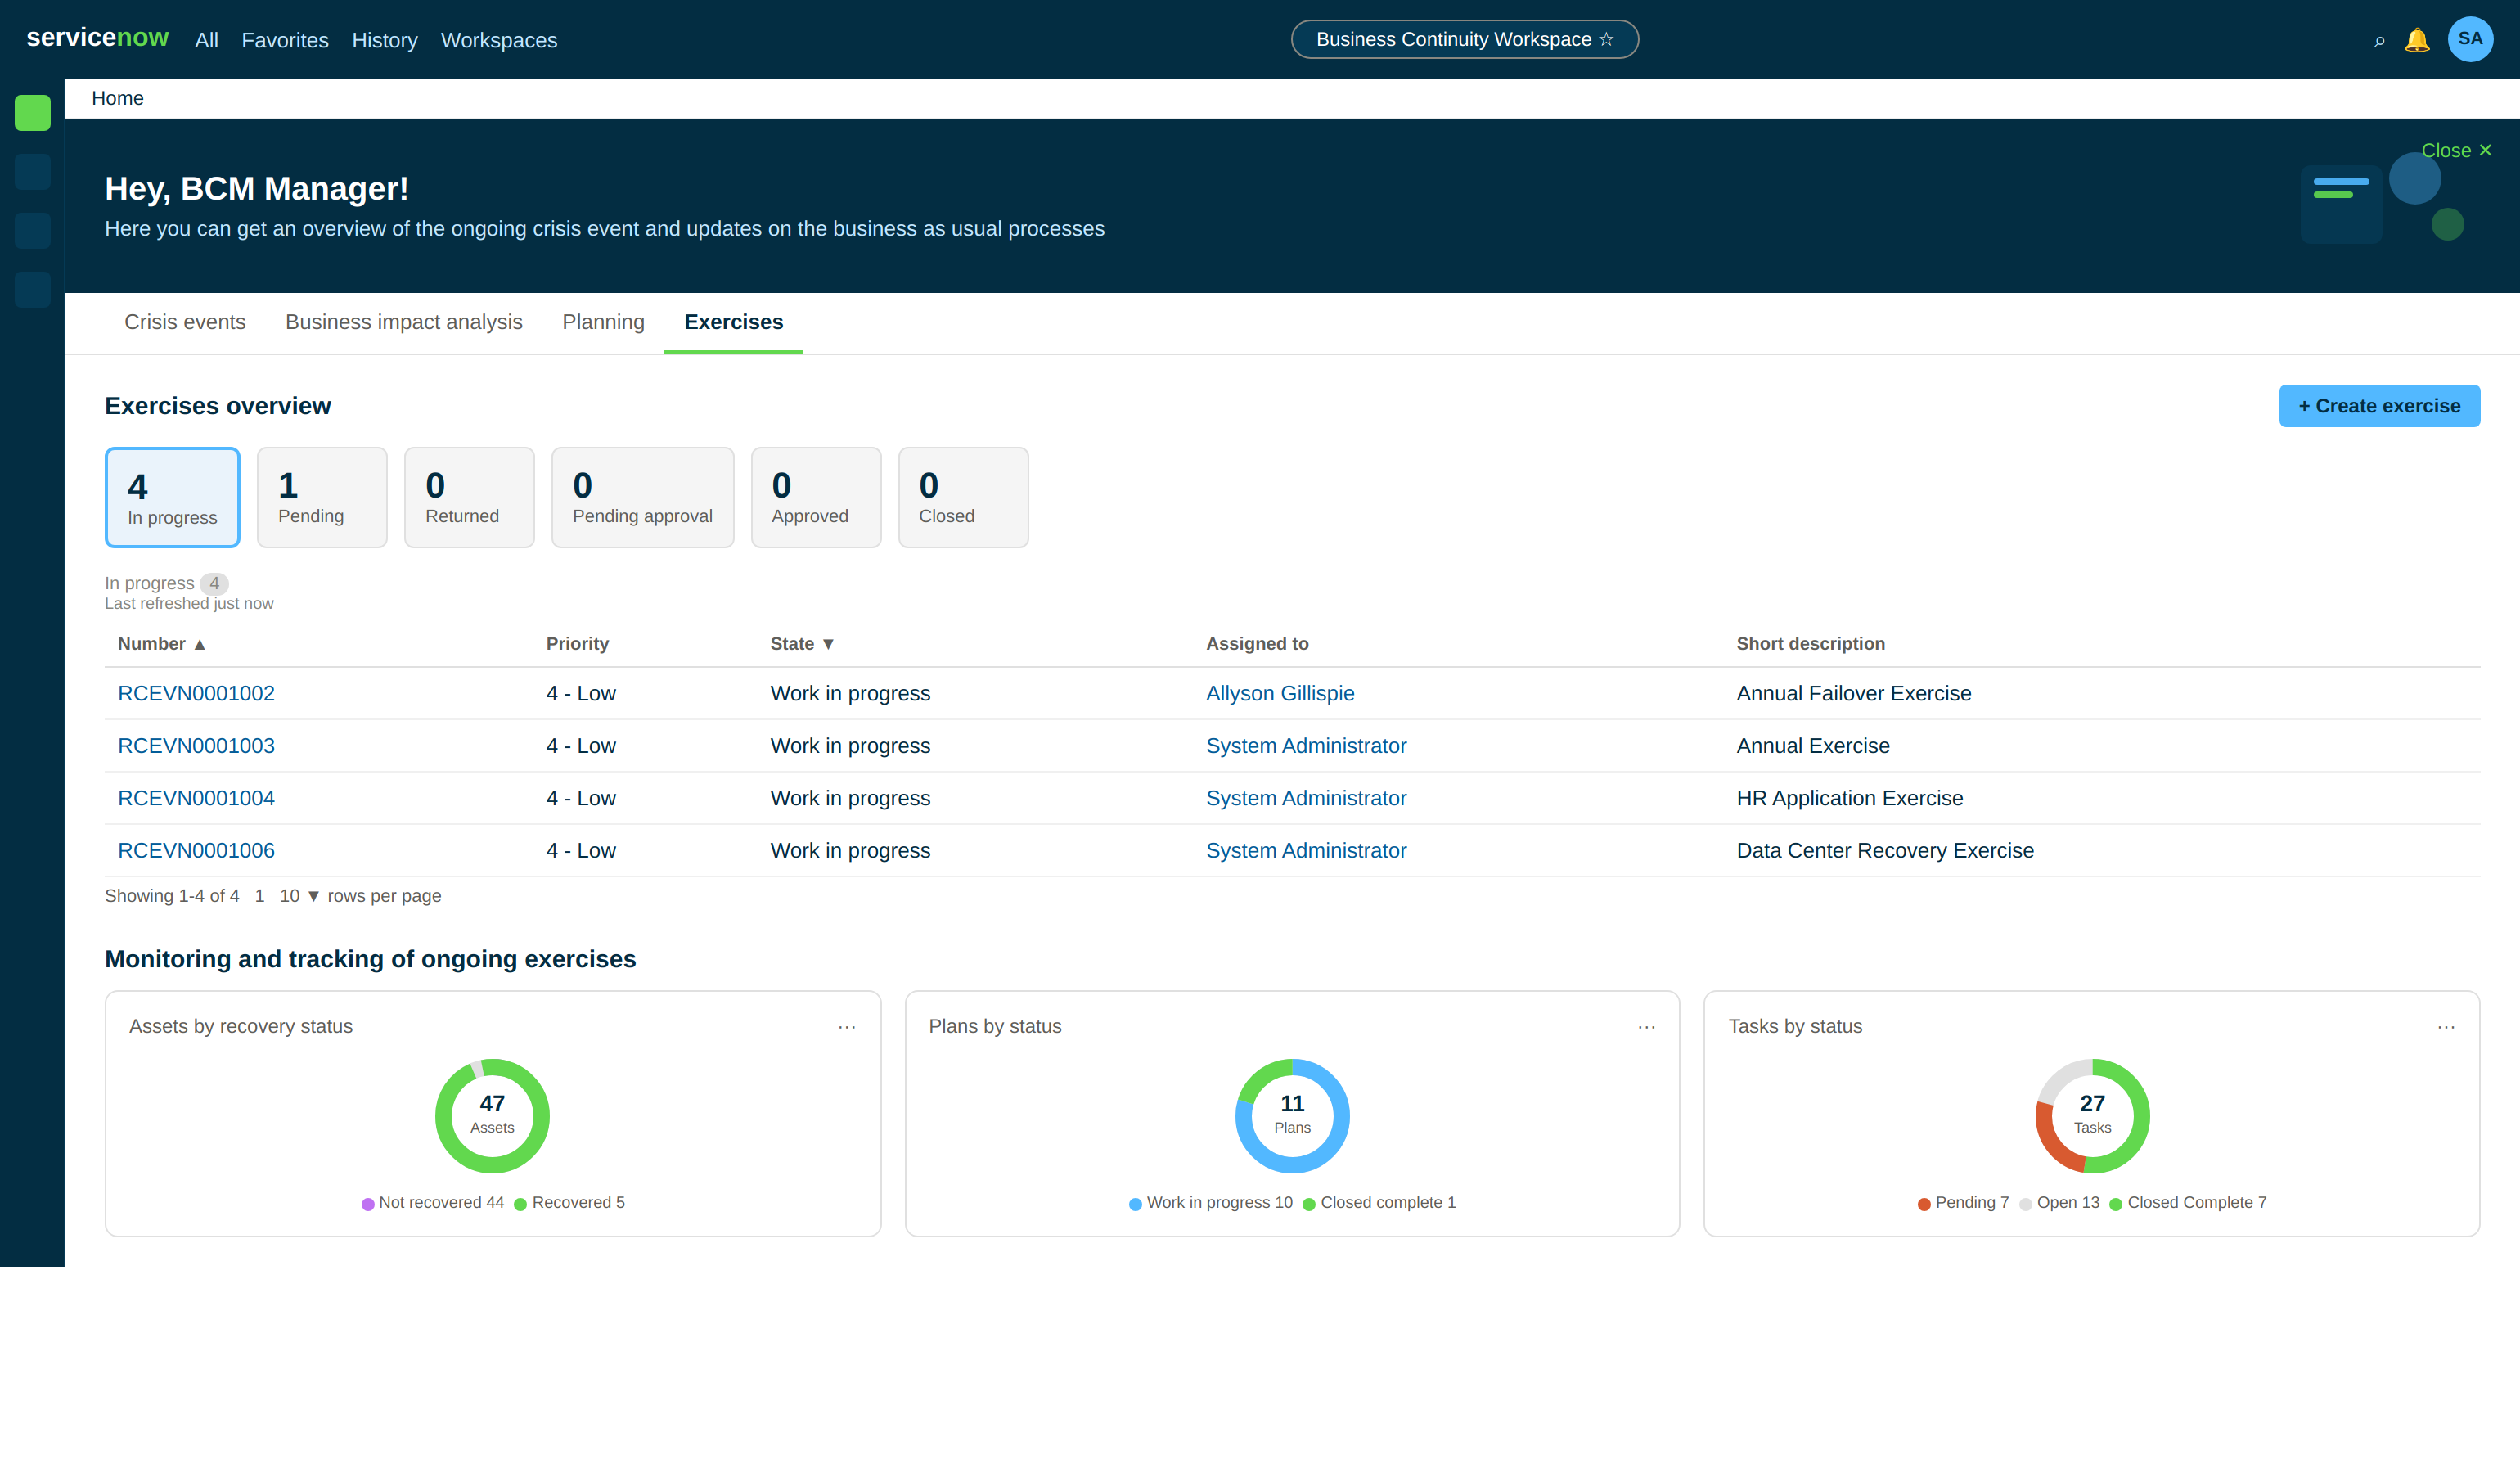Click the servicenow logo
Viewport: 2520px width, 1473px height.
click(x=97, y=37)
